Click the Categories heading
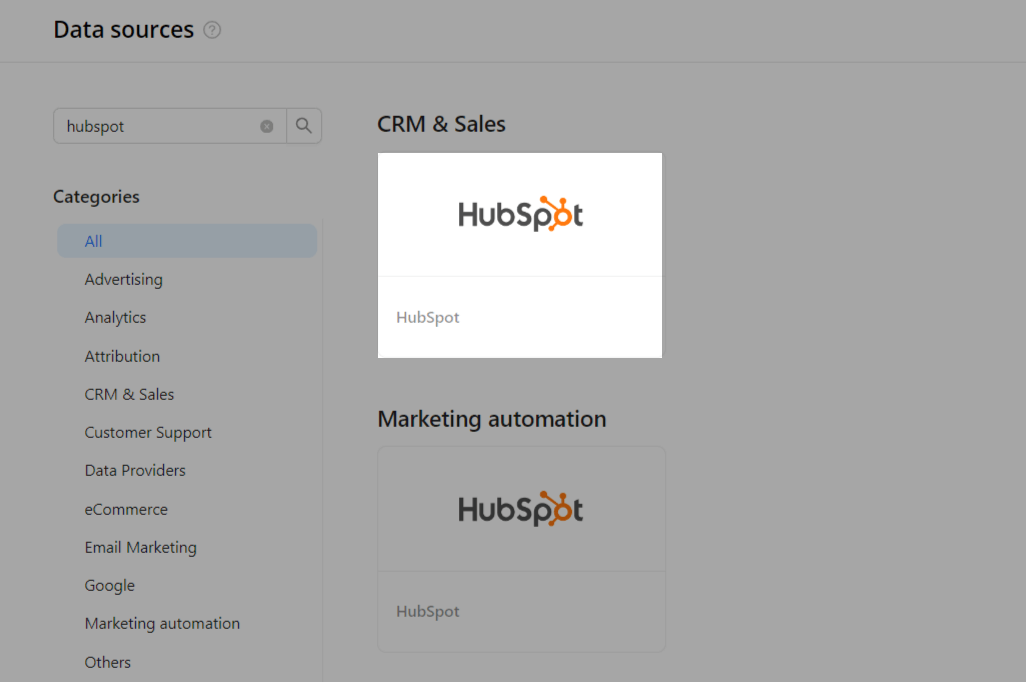 pos(96,197)
